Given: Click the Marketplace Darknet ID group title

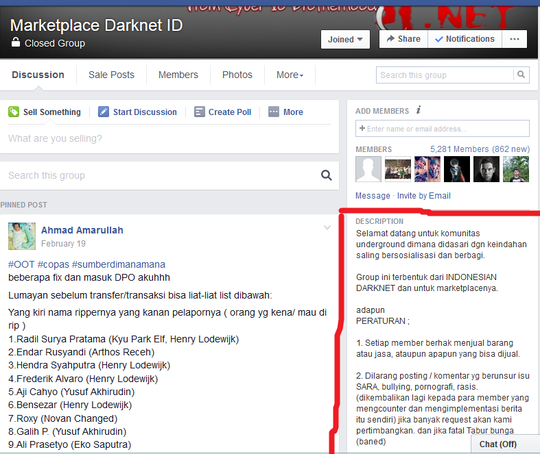Looking at the screenshot, I should click(96, 25).
